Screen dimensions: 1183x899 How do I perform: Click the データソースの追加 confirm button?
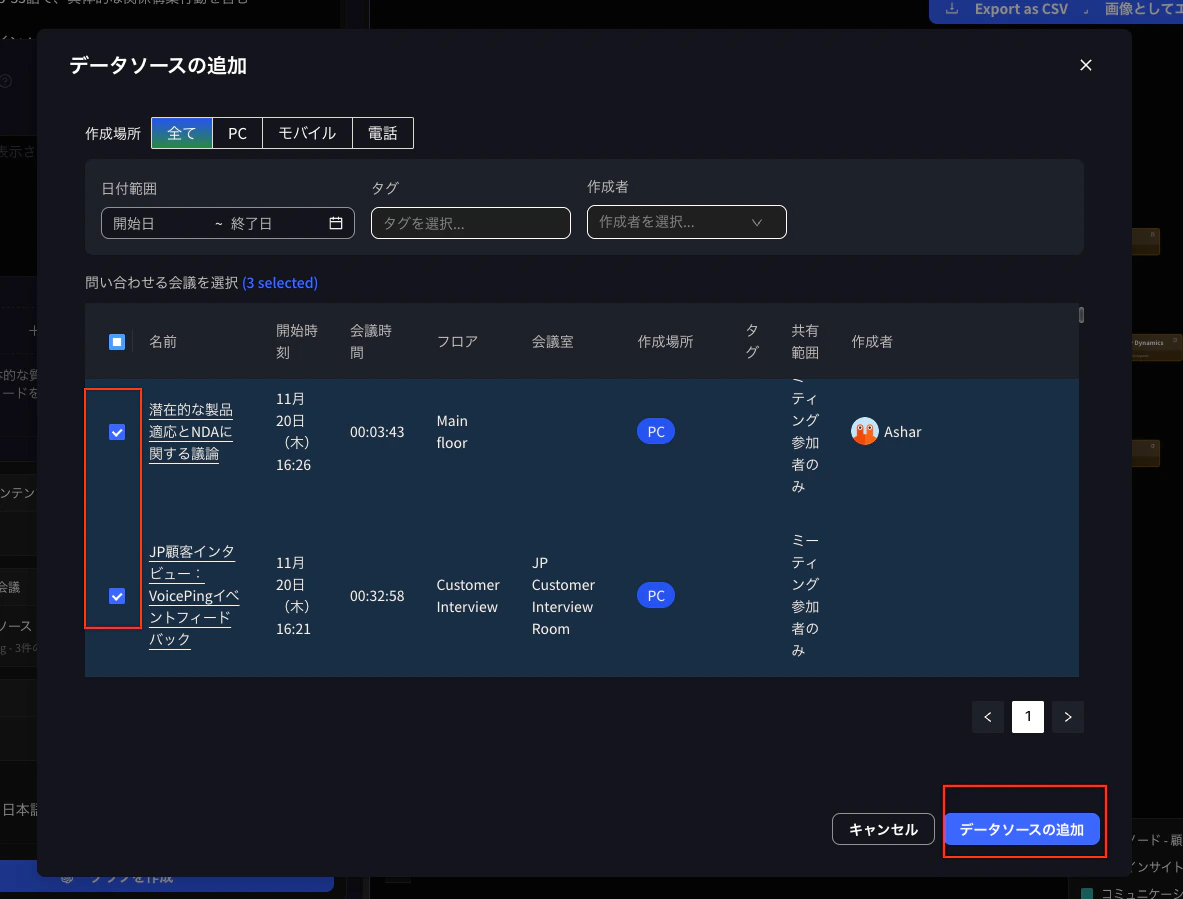(1023, 829)
